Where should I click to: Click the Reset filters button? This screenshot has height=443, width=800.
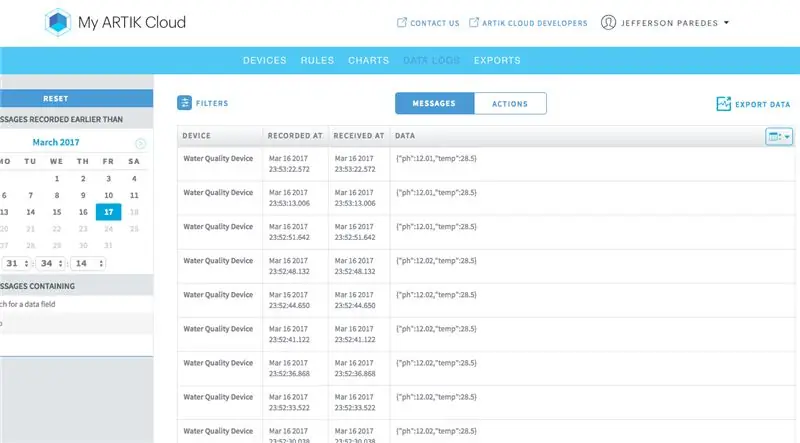tap(76, 99)
